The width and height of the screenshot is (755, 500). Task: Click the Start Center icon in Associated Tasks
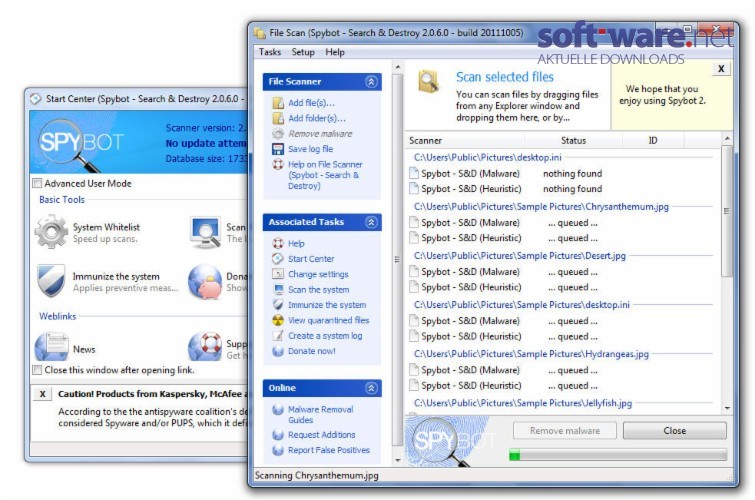click(278, 259)
